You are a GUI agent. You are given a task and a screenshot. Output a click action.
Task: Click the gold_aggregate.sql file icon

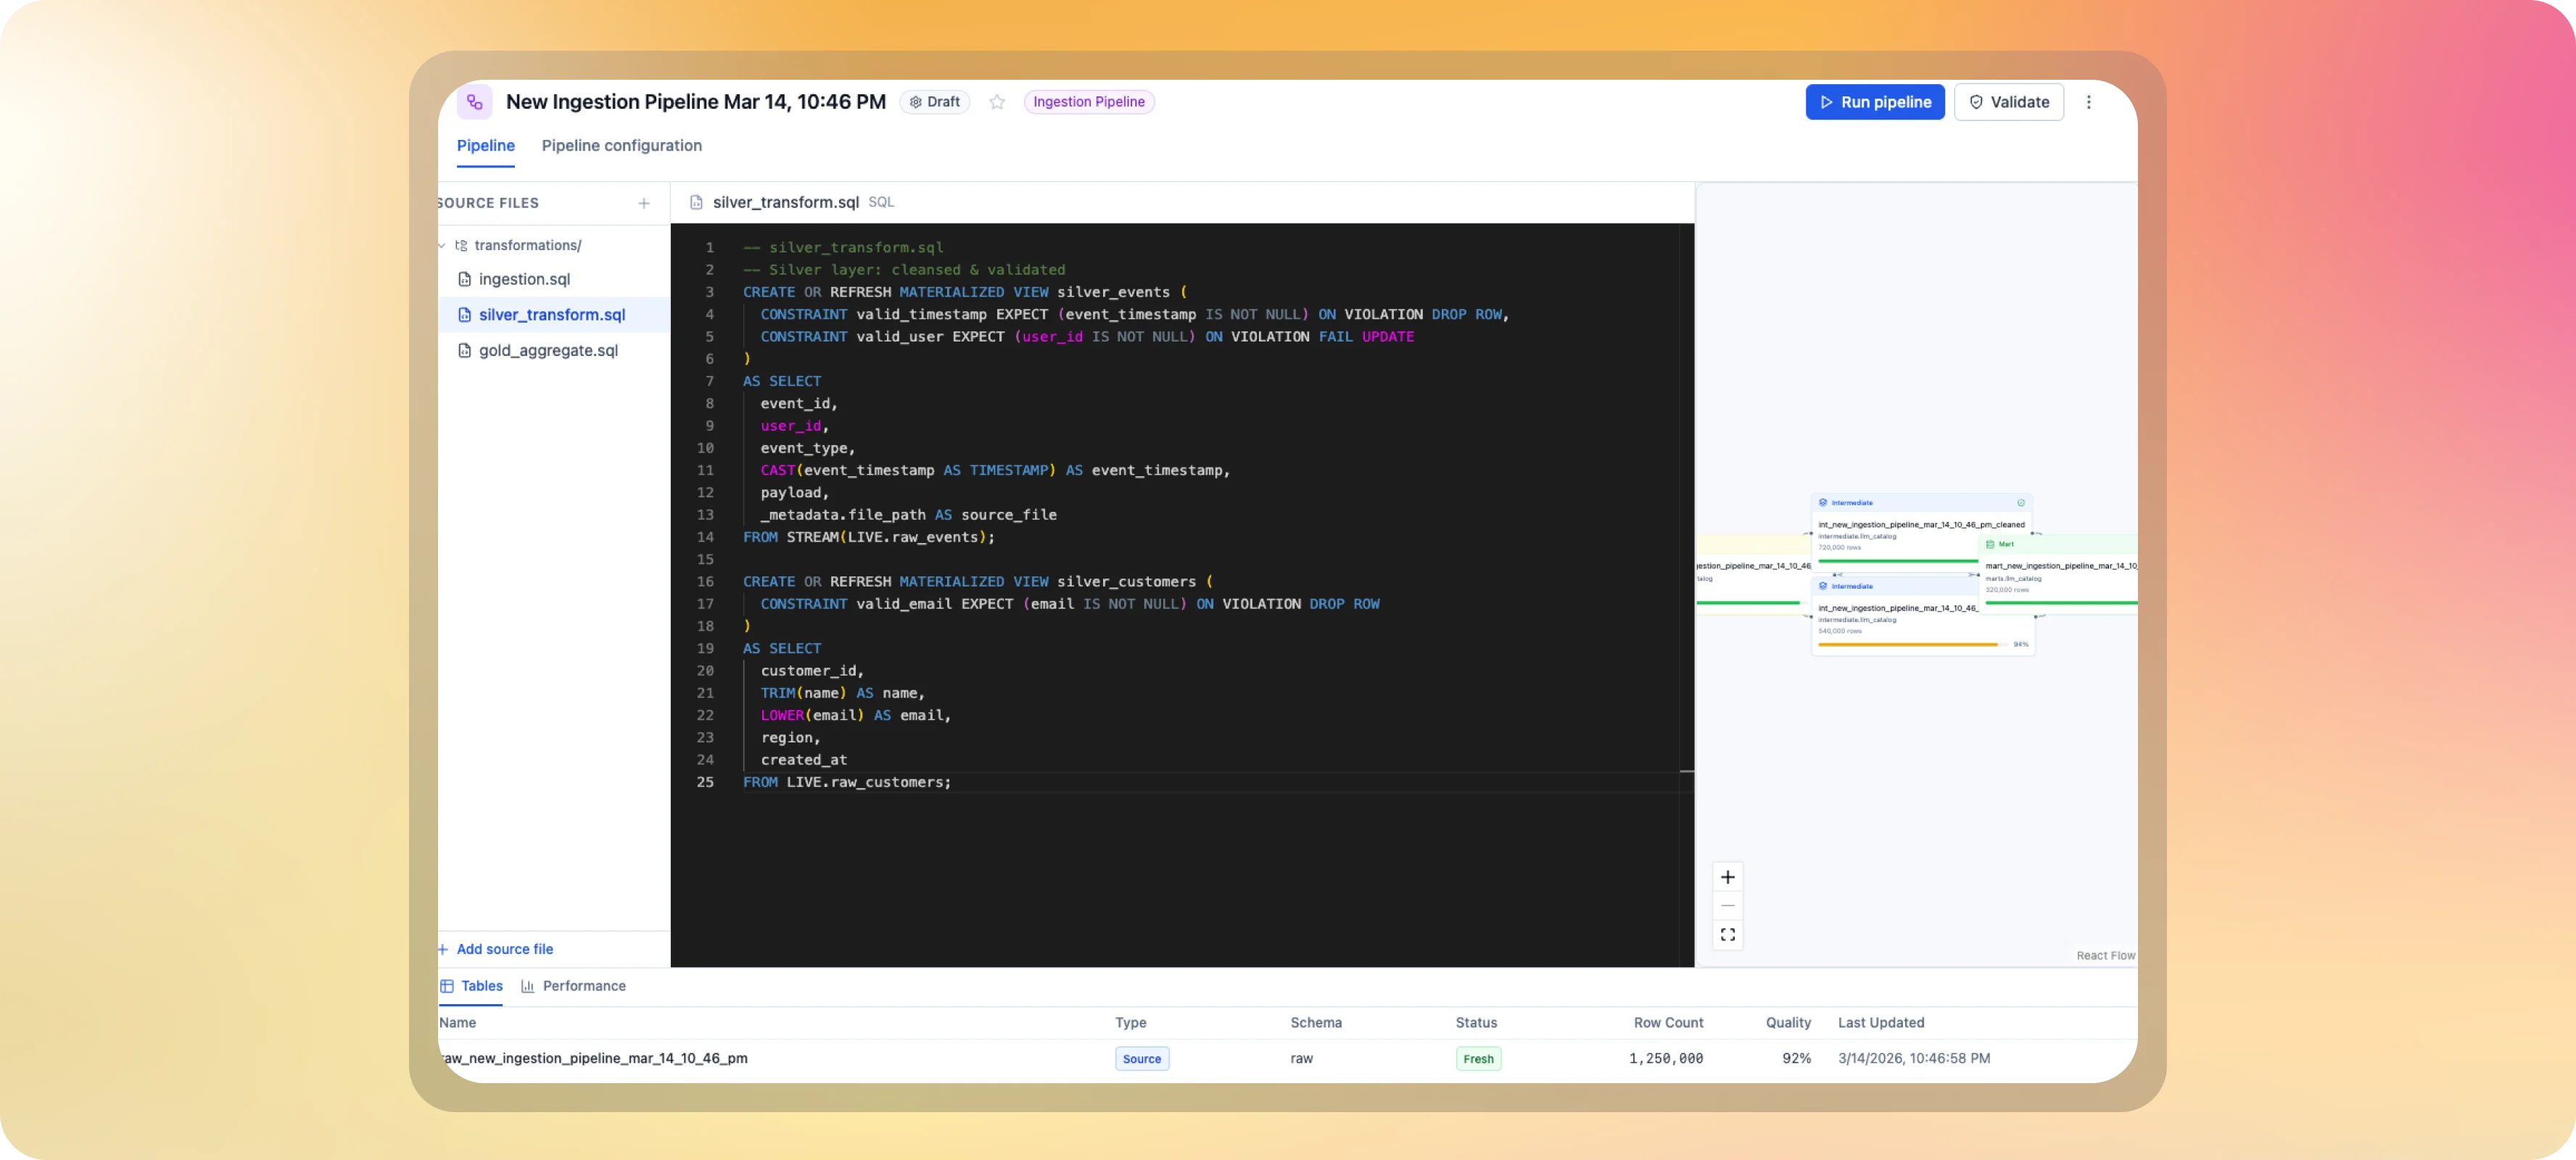pos(464,351)
